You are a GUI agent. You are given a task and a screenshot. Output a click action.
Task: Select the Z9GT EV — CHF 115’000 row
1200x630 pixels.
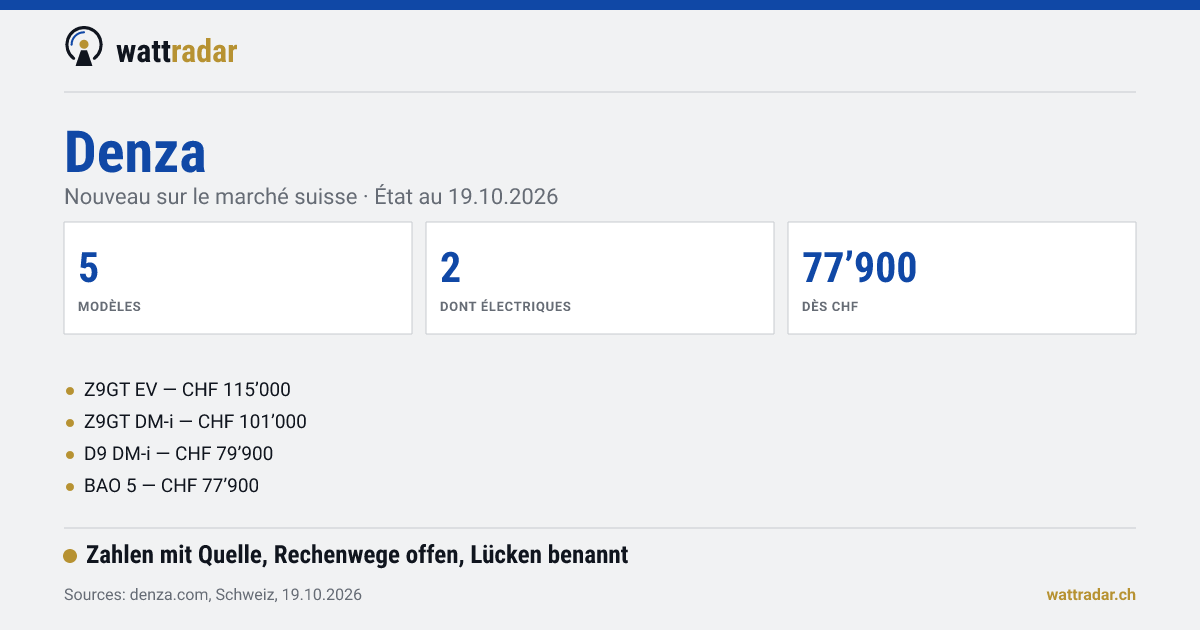click(x=178, y=390)
